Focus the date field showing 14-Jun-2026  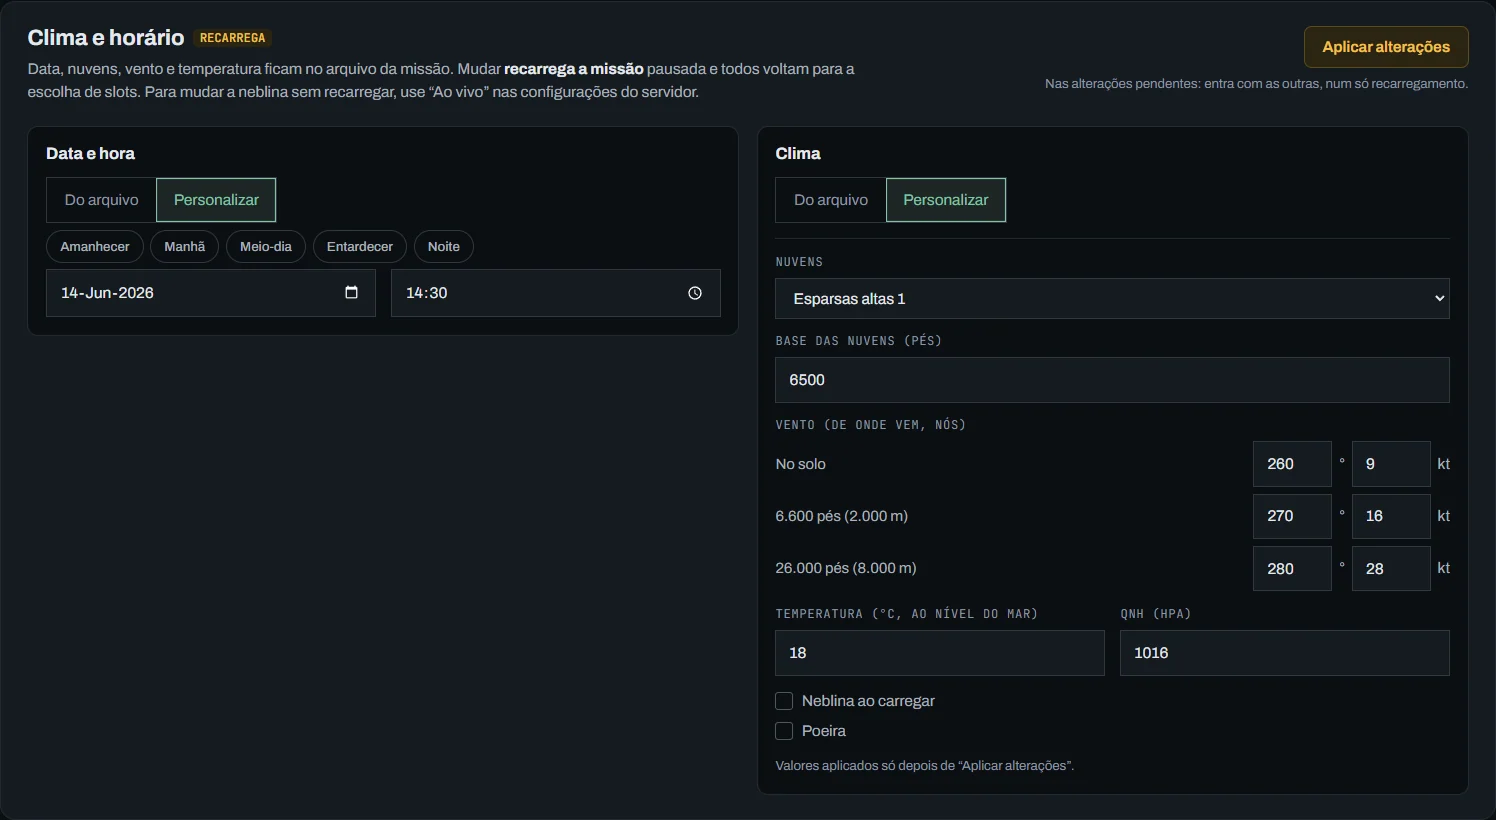click(x=211, y=293)
